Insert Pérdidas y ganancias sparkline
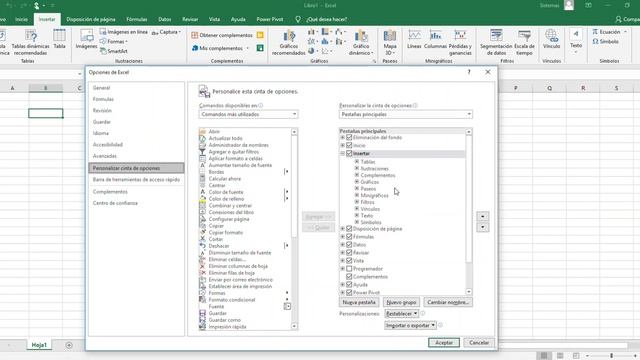This screenshot has width=640, height=360. (x=460, y=42)
